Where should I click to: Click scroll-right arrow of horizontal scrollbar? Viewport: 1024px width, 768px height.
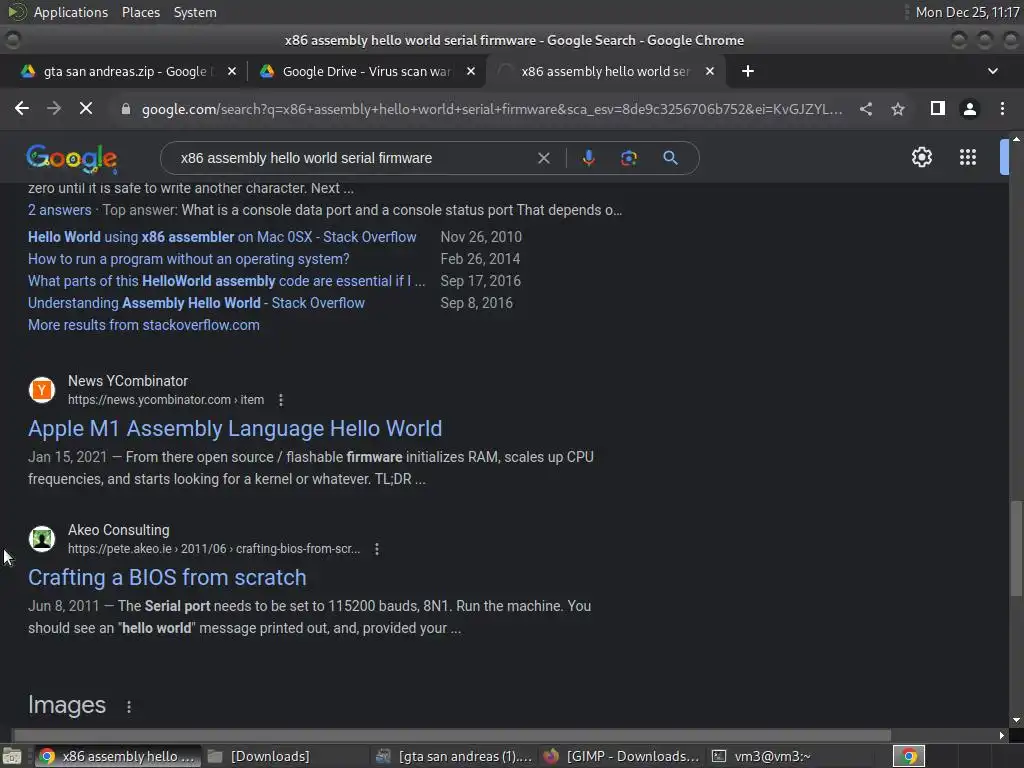tap(1002, 735)
